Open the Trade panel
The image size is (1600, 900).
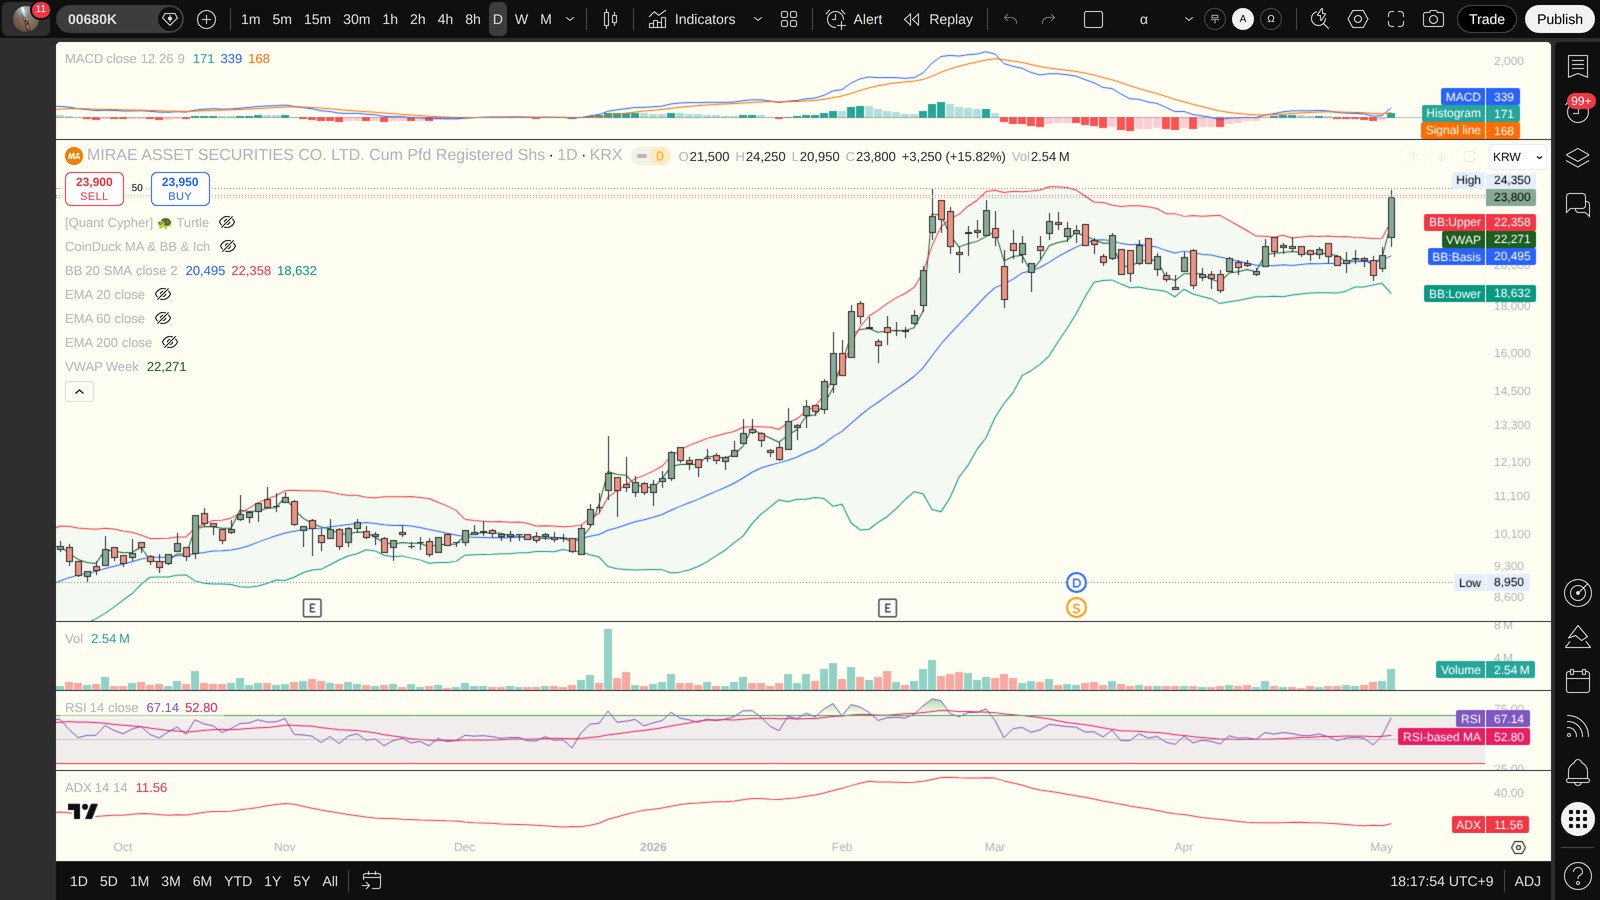pyautogui.click(x=1487, y=19)
